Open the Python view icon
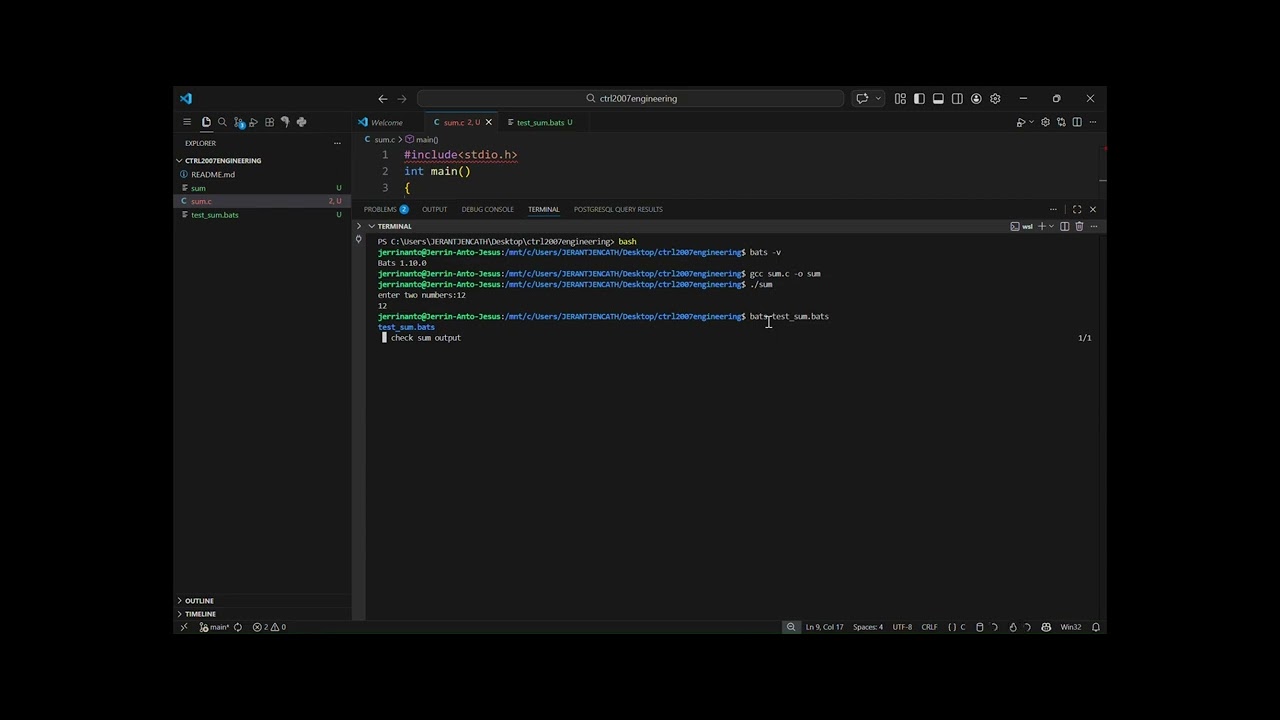Screen dimensions: 1280x720 (301, 122)
